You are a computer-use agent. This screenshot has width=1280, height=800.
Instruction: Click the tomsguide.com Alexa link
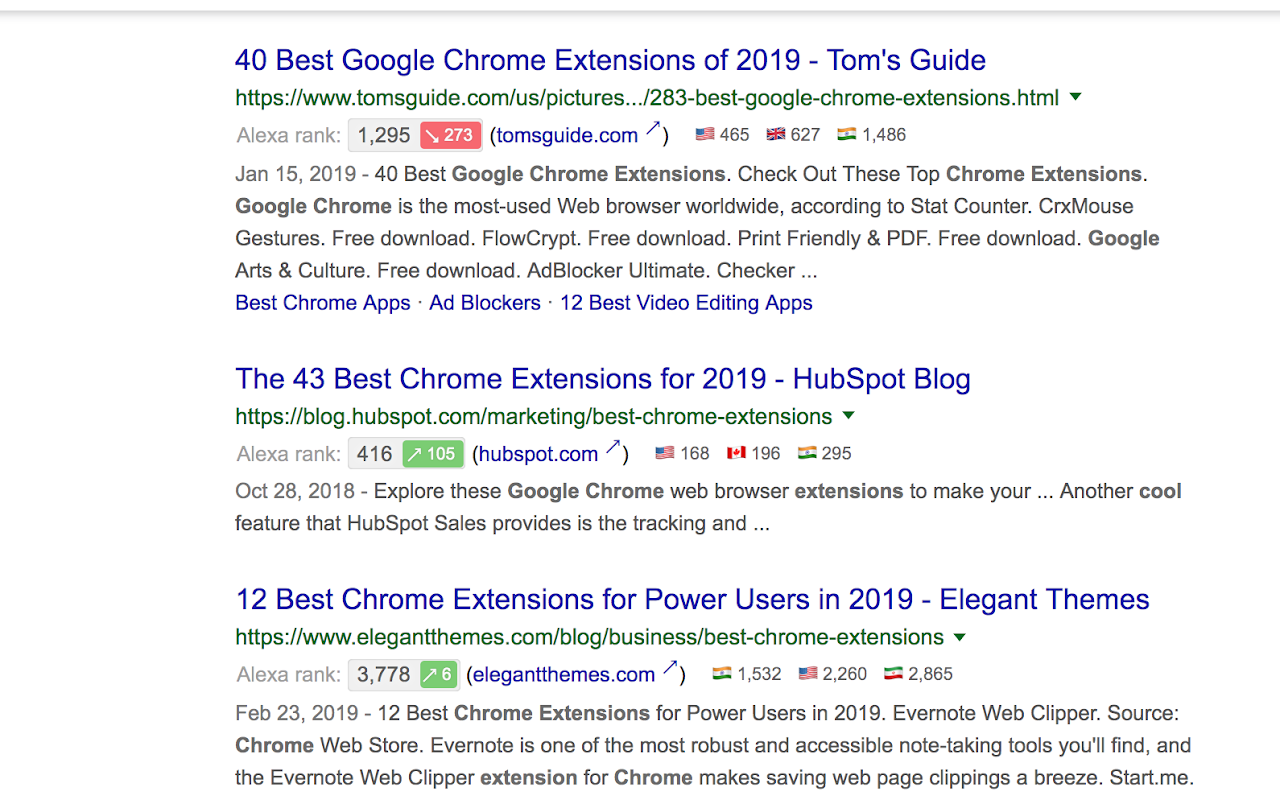(x=567, y=135)
